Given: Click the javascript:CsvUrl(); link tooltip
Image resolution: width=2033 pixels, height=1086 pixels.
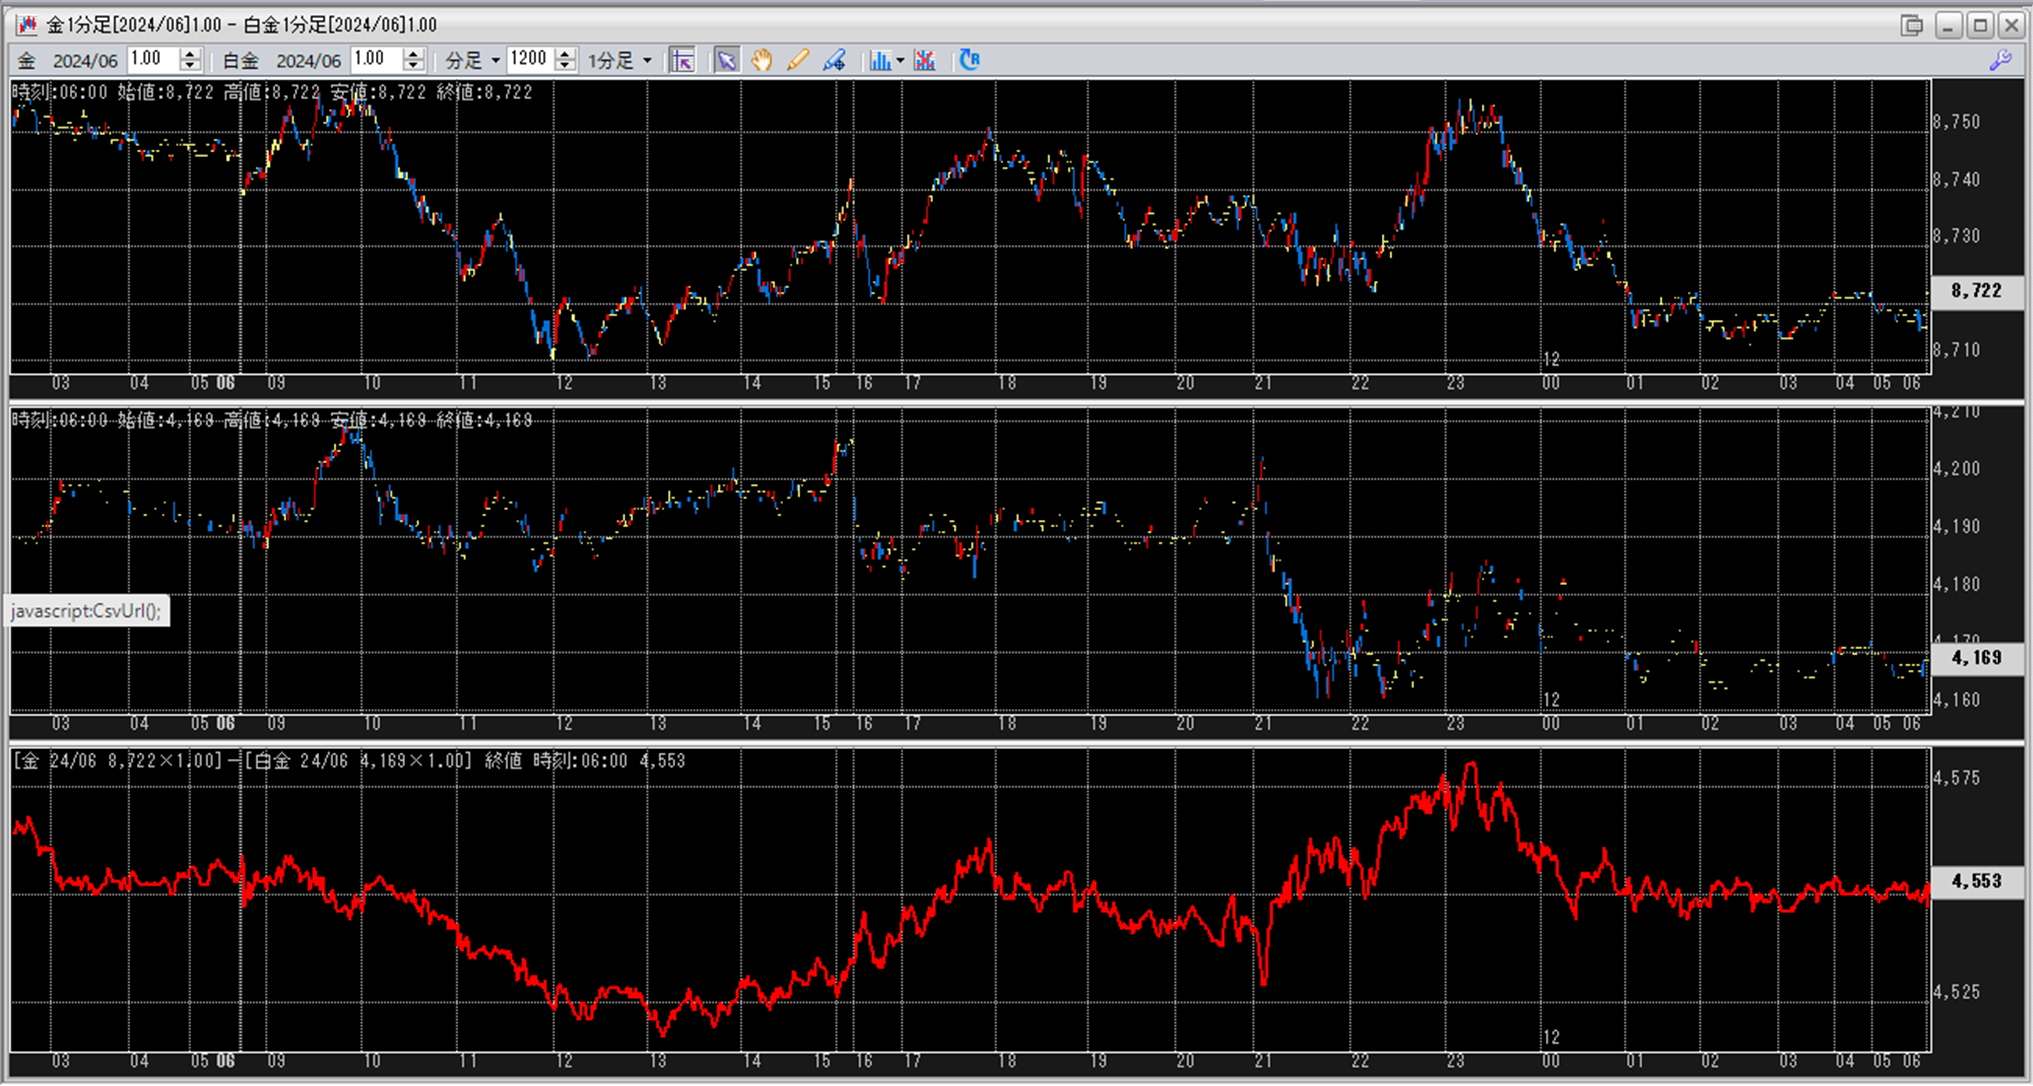Looking at the screenshot, I should pos(86,611).
